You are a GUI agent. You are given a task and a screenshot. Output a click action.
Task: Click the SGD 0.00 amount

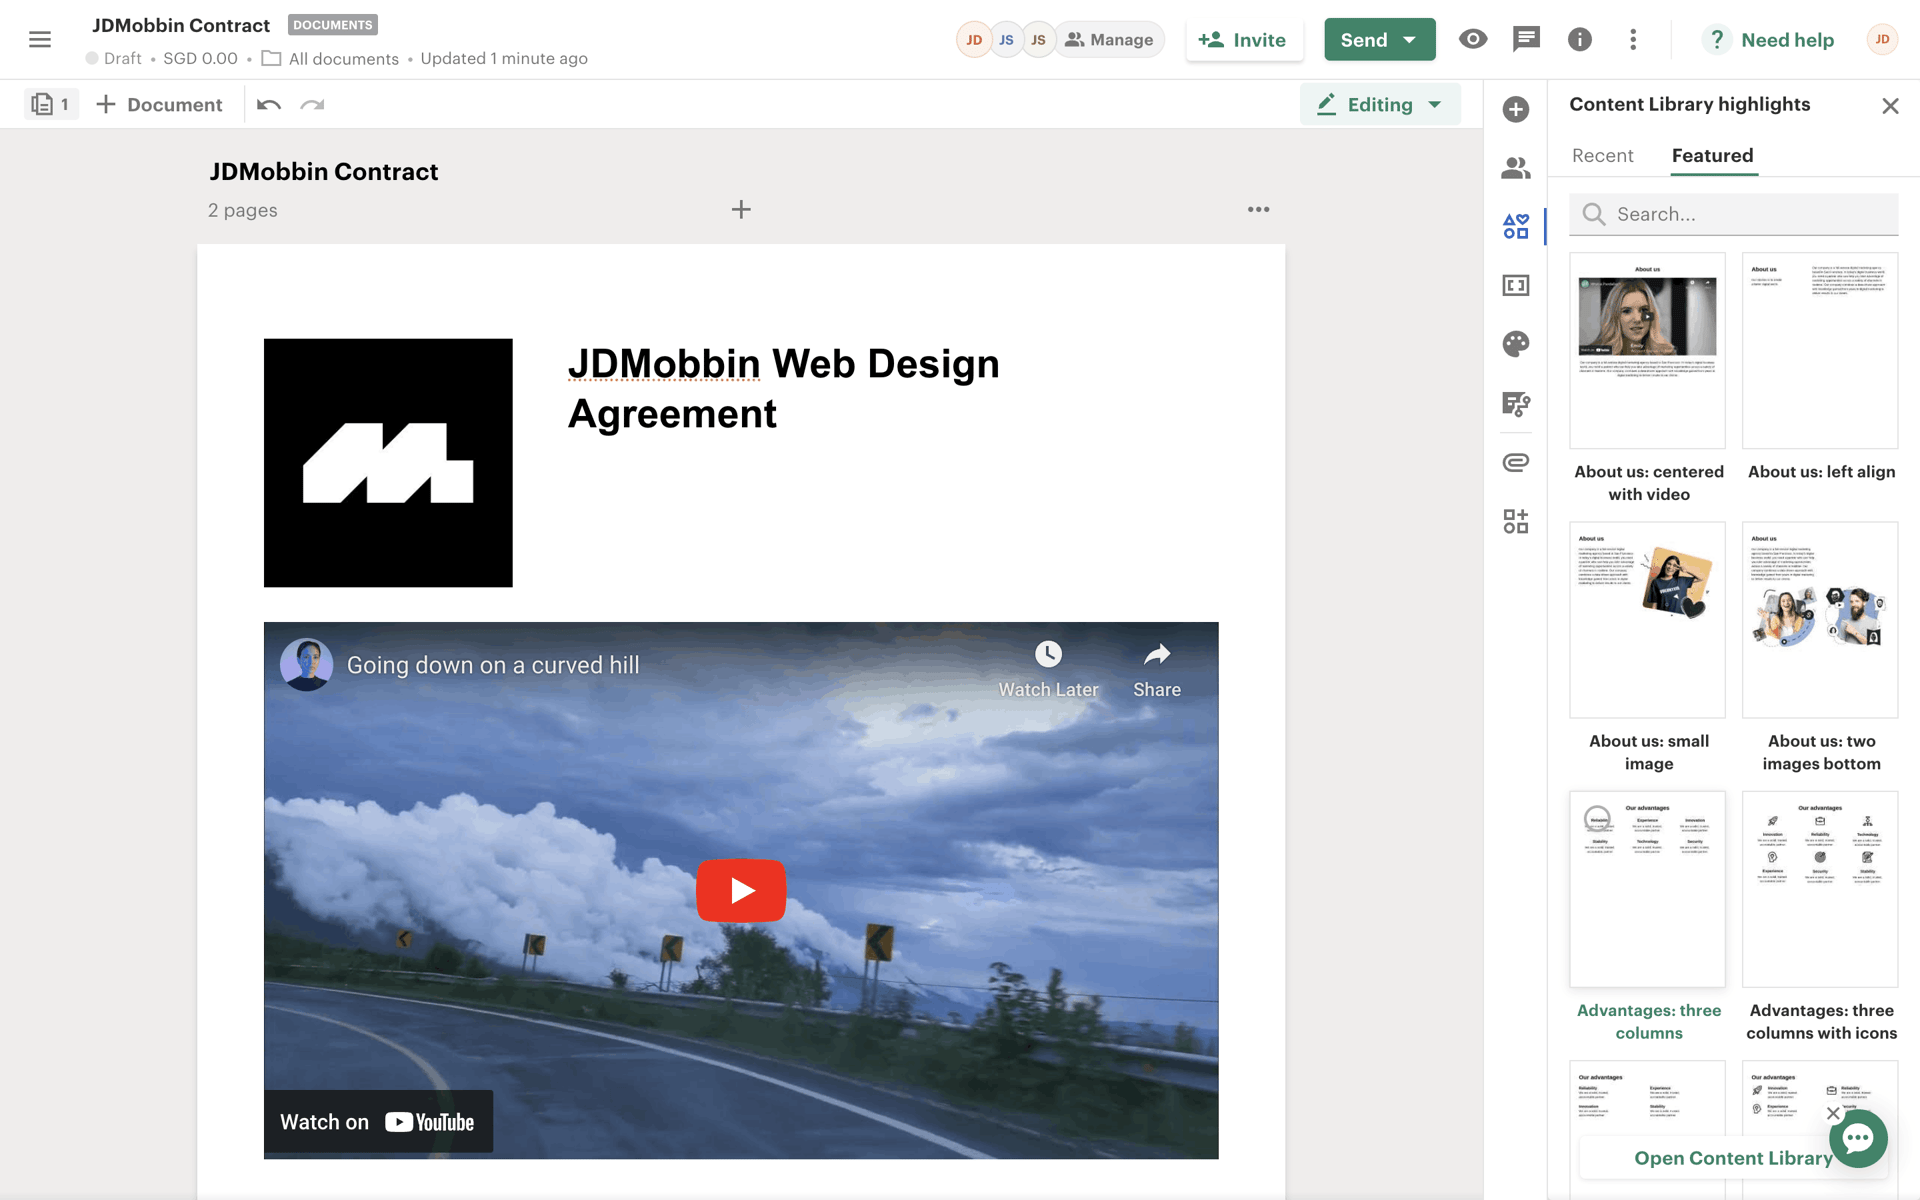200,59
